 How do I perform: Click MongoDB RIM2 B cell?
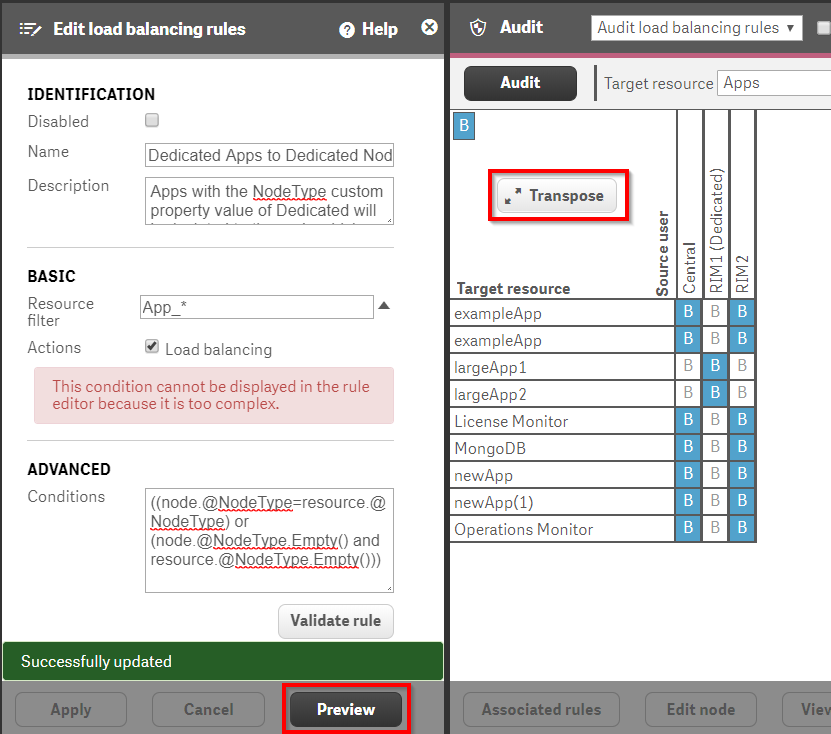[742, 448]
